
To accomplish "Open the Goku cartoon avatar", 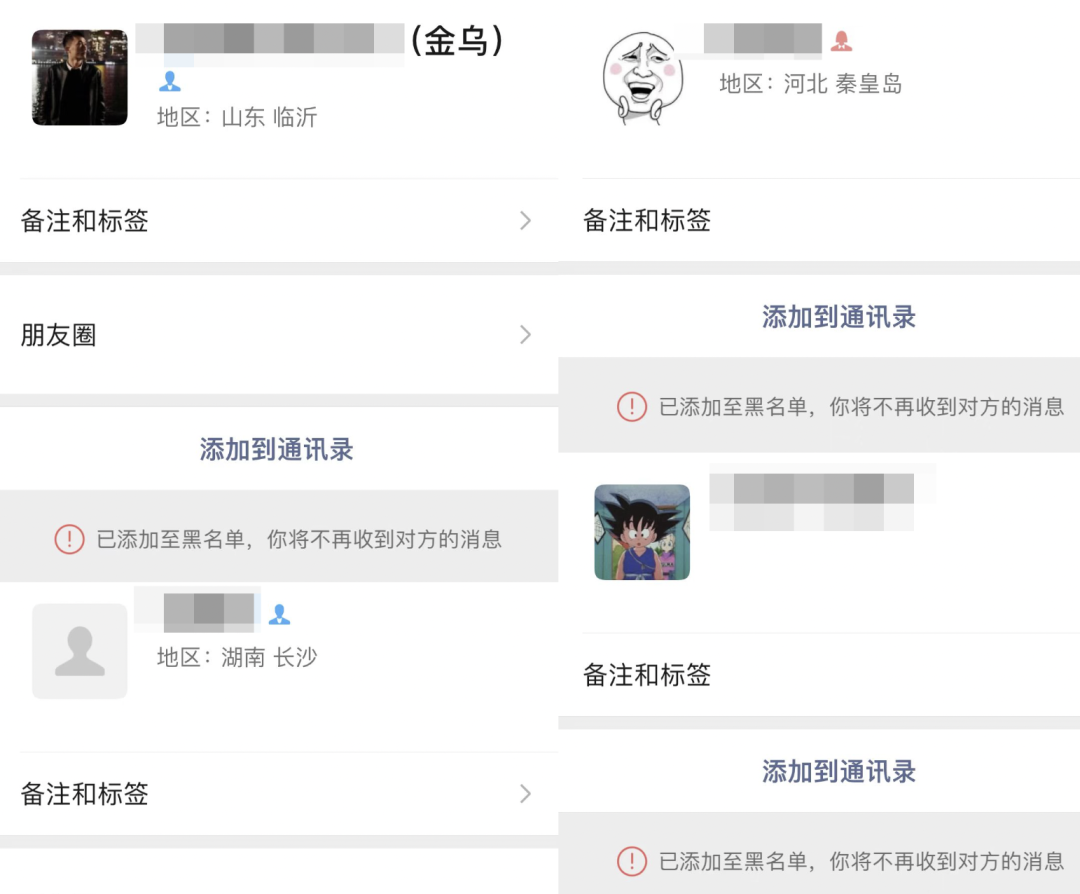I will 642,532.
